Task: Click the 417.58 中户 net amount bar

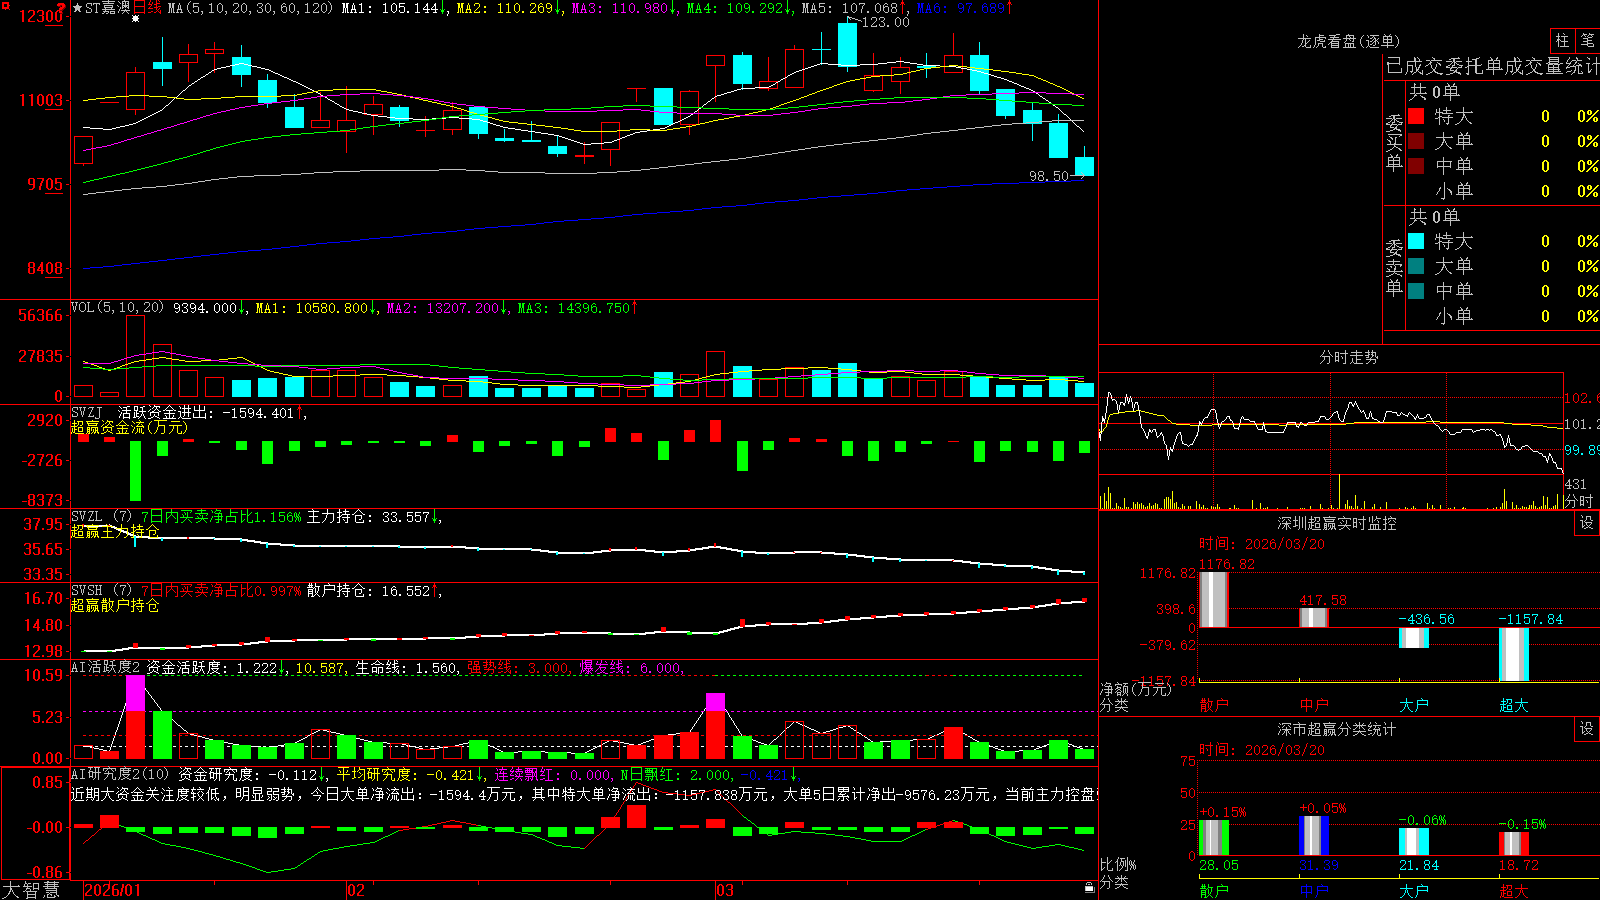Action: 1313,617
